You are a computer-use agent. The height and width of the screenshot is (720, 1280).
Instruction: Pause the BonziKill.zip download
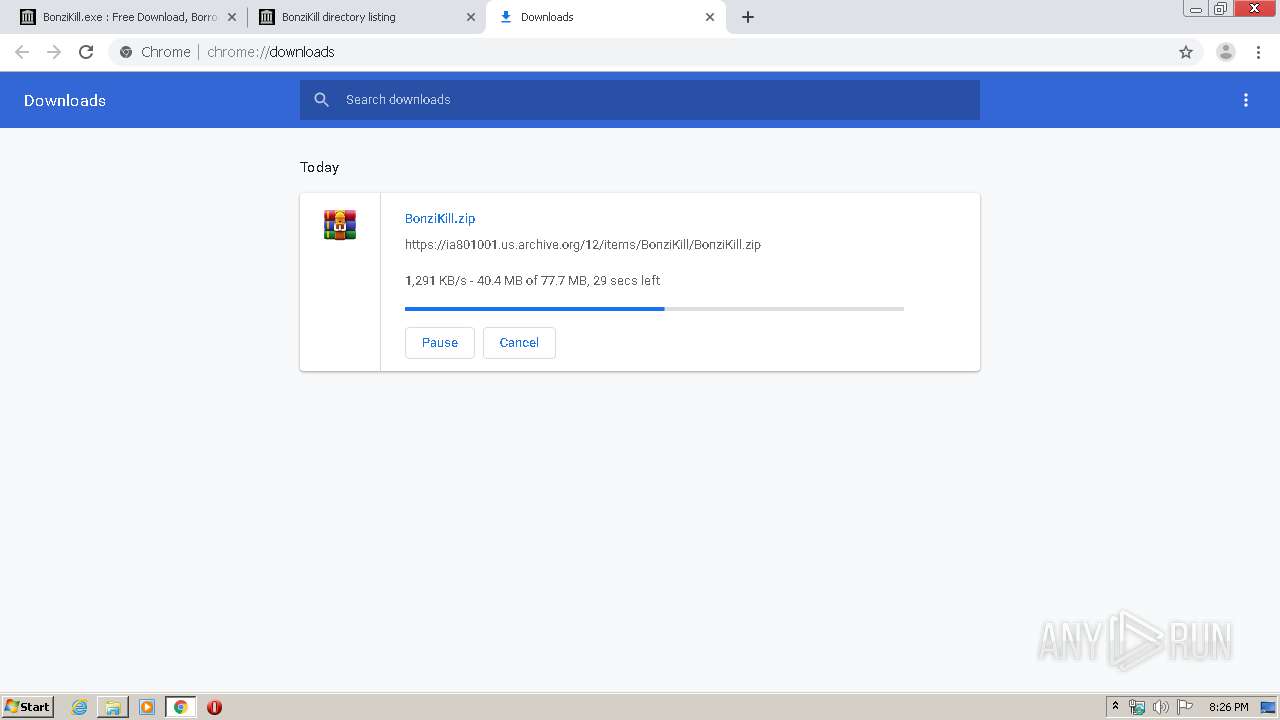tap(440, 342)
